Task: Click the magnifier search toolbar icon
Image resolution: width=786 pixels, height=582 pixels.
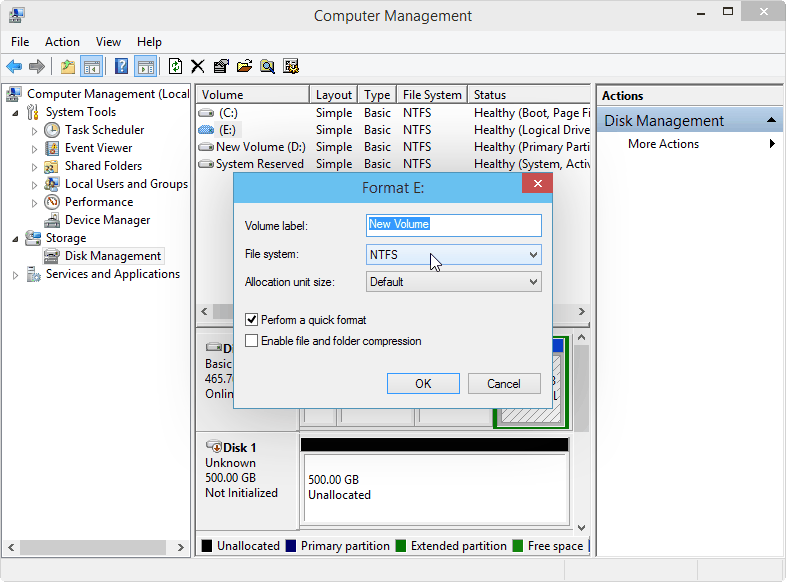Action: (267, 66)
